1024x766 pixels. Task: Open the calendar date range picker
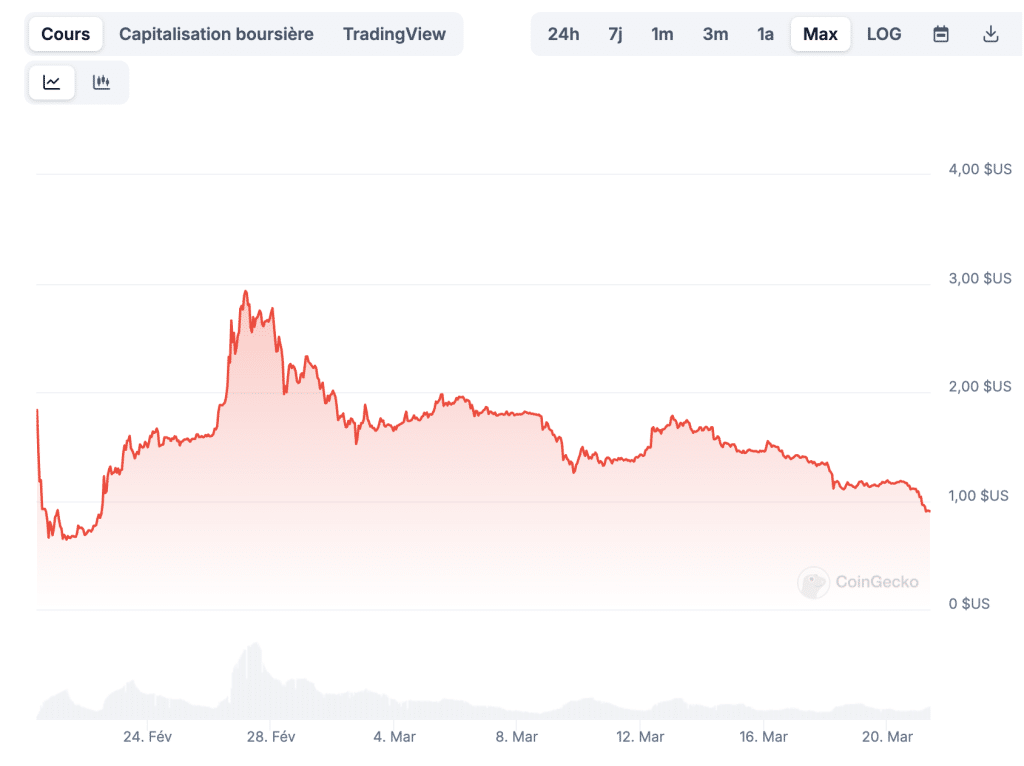941,34
